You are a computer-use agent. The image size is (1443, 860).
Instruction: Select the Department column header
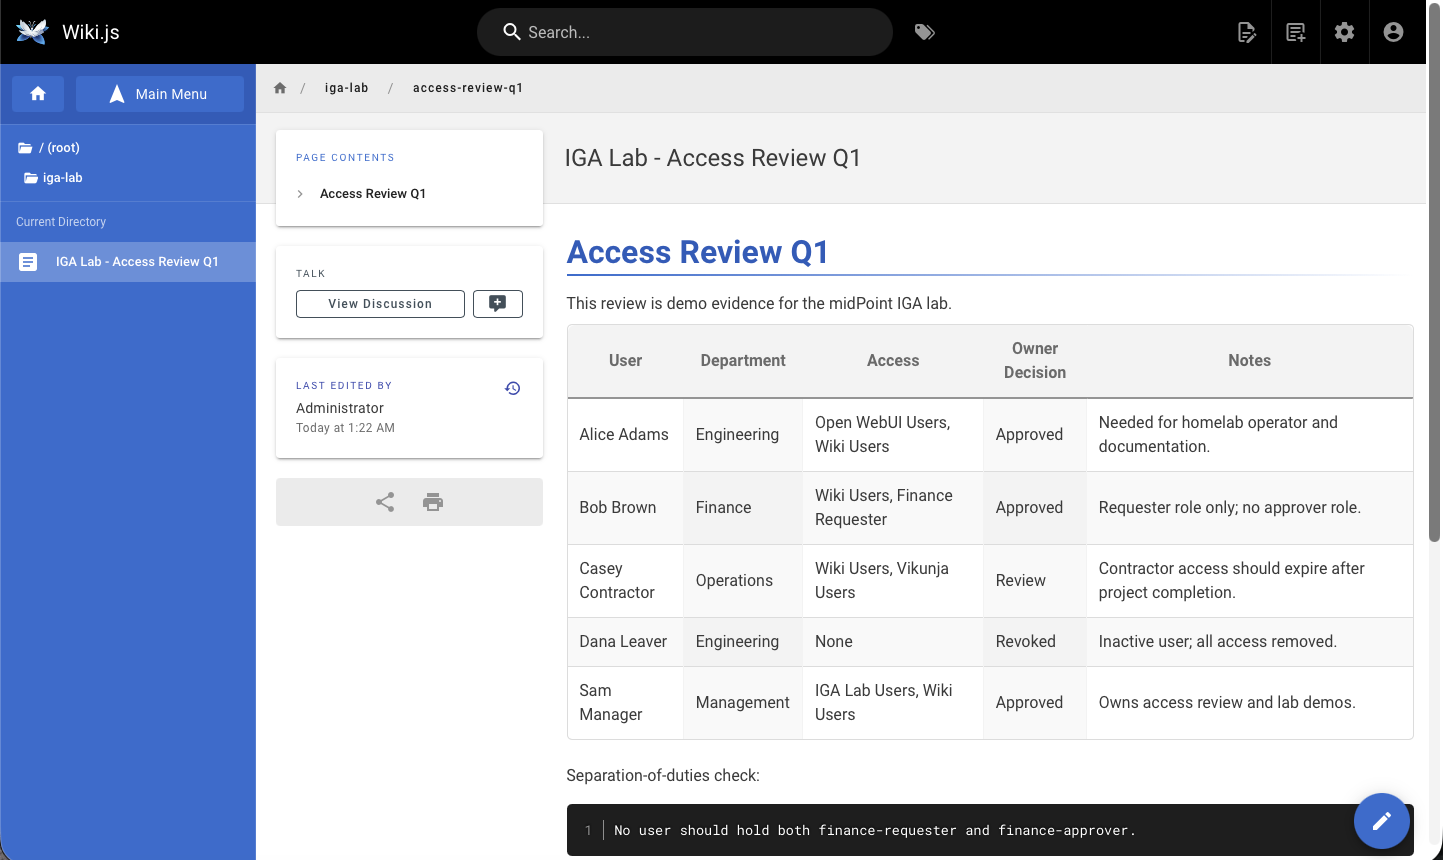pyautogui.click(x=743, y=361)
